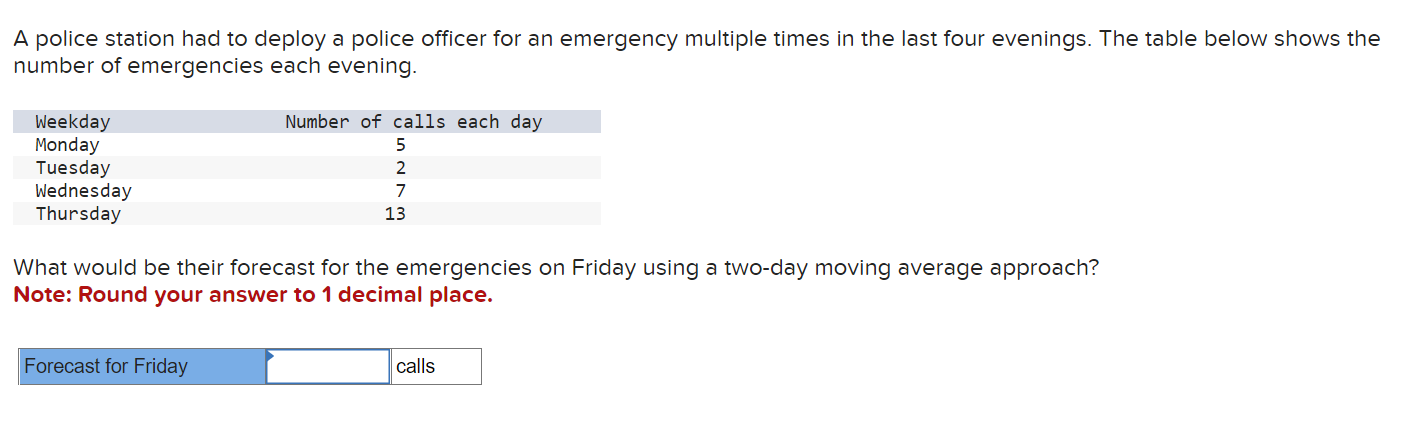
Task: Click the value 2 for Tuesday
Action: (x=400, y=168)
